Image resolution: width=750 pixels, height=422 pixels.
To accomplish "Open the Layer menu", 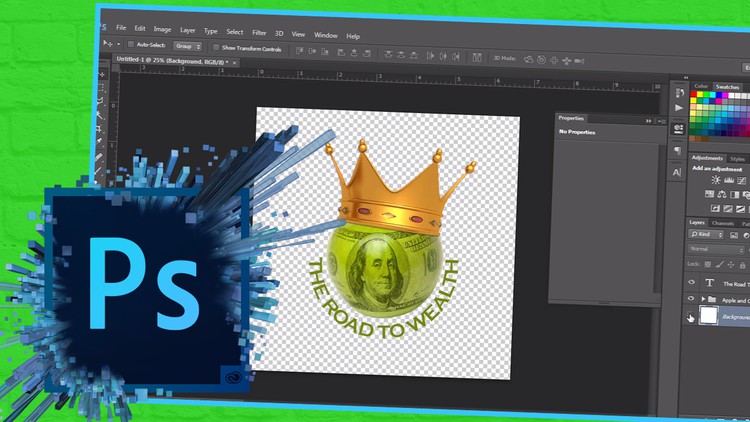I will [188, 30].
